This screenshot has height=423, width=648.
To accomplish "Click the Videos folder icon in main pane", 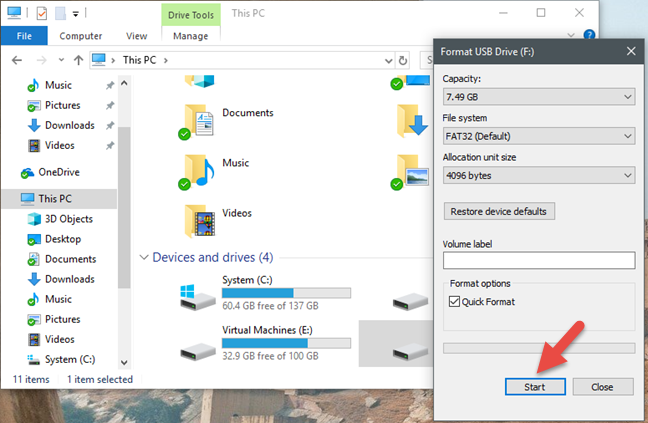I will (x=200, y=221).
